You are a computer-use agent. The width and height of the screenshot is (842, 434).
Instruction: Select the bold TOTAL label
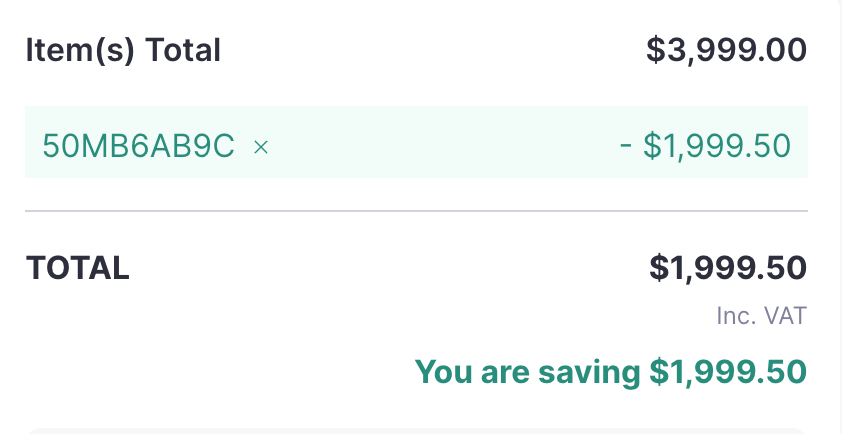tap(77, 268)
